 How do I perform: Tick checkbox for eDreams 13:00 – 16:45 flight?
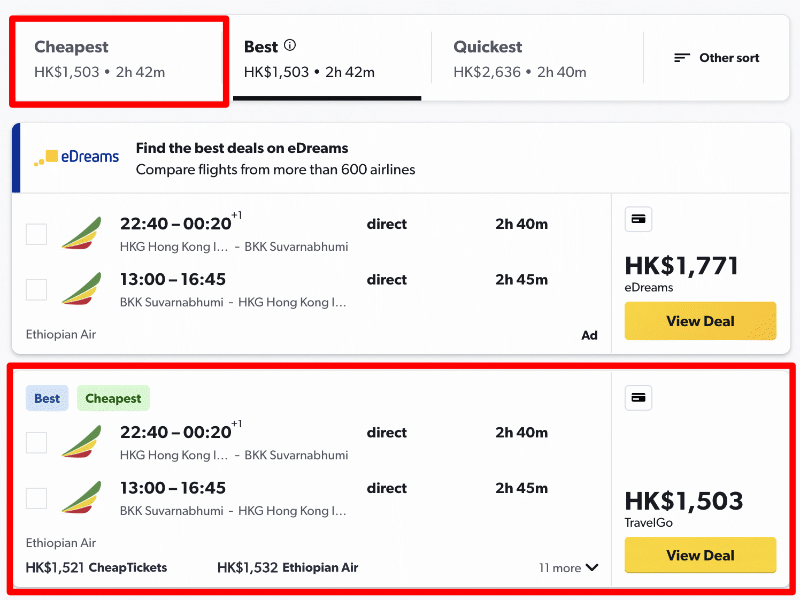[x=36, y=290]
